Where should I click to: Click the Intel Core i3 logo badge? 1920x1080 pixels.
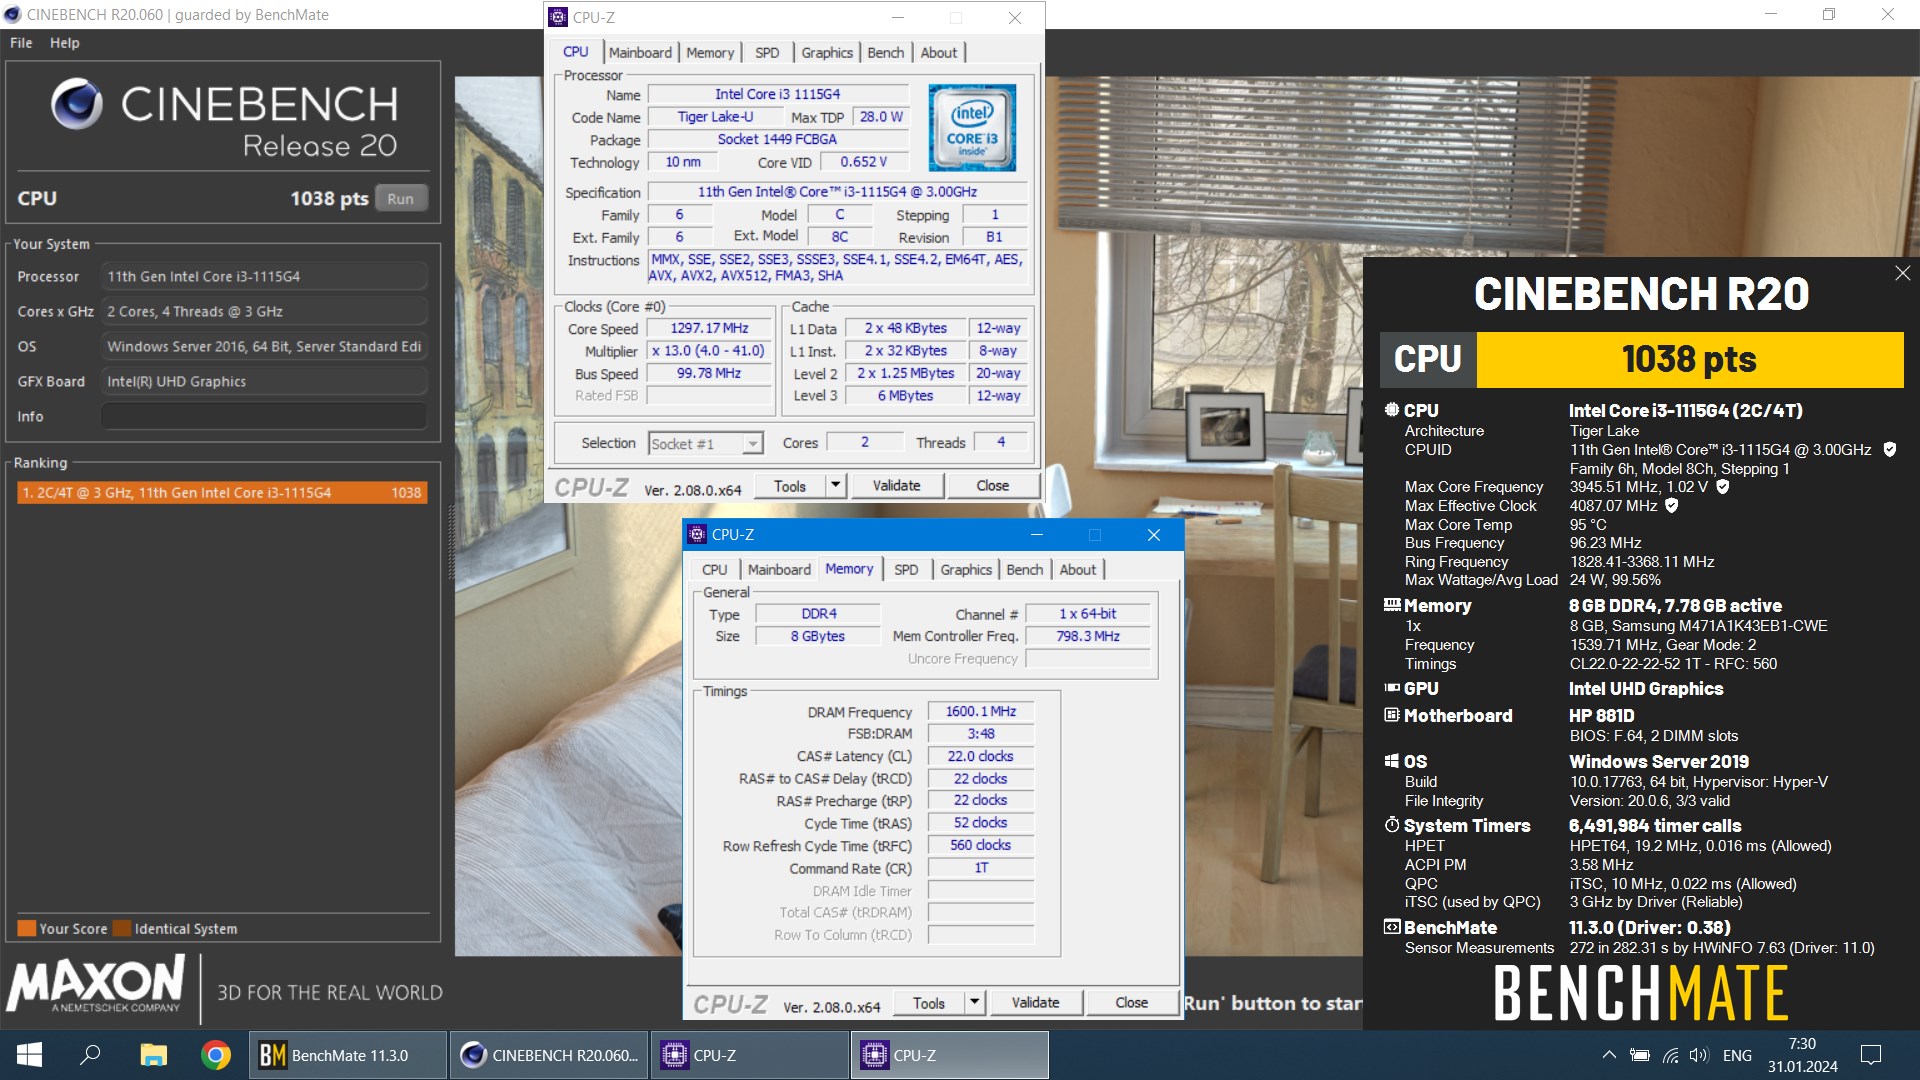click(x=972, y=128)
